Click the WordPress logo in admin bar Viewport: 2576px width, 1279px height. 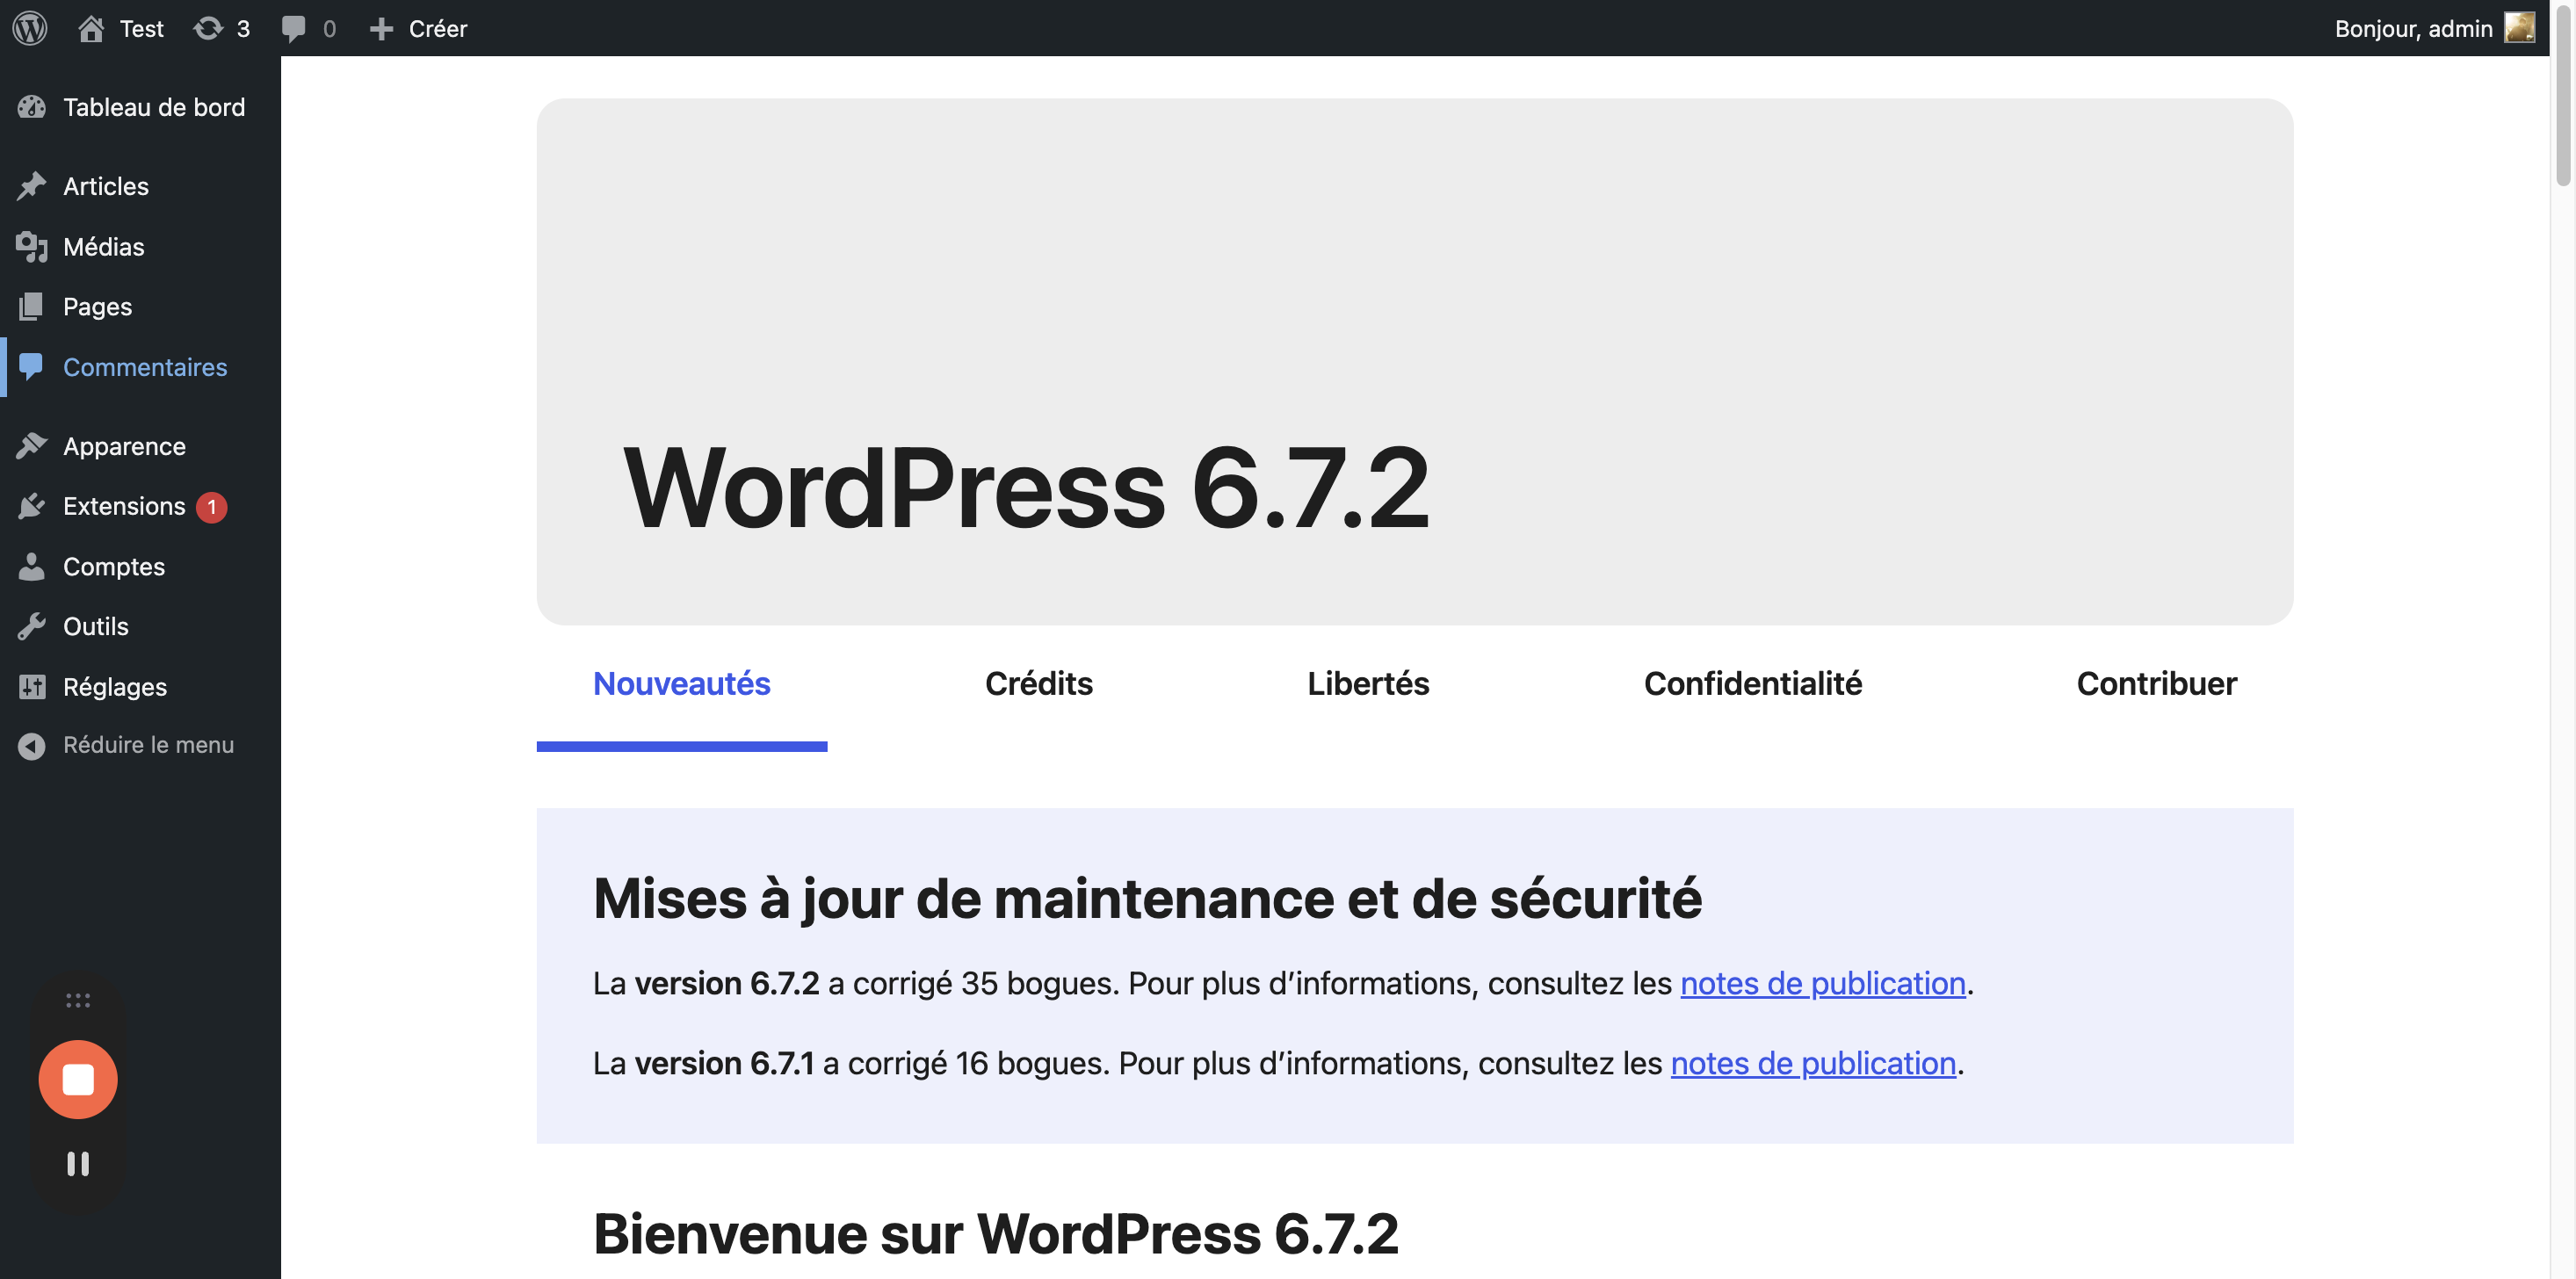point(30,28)
